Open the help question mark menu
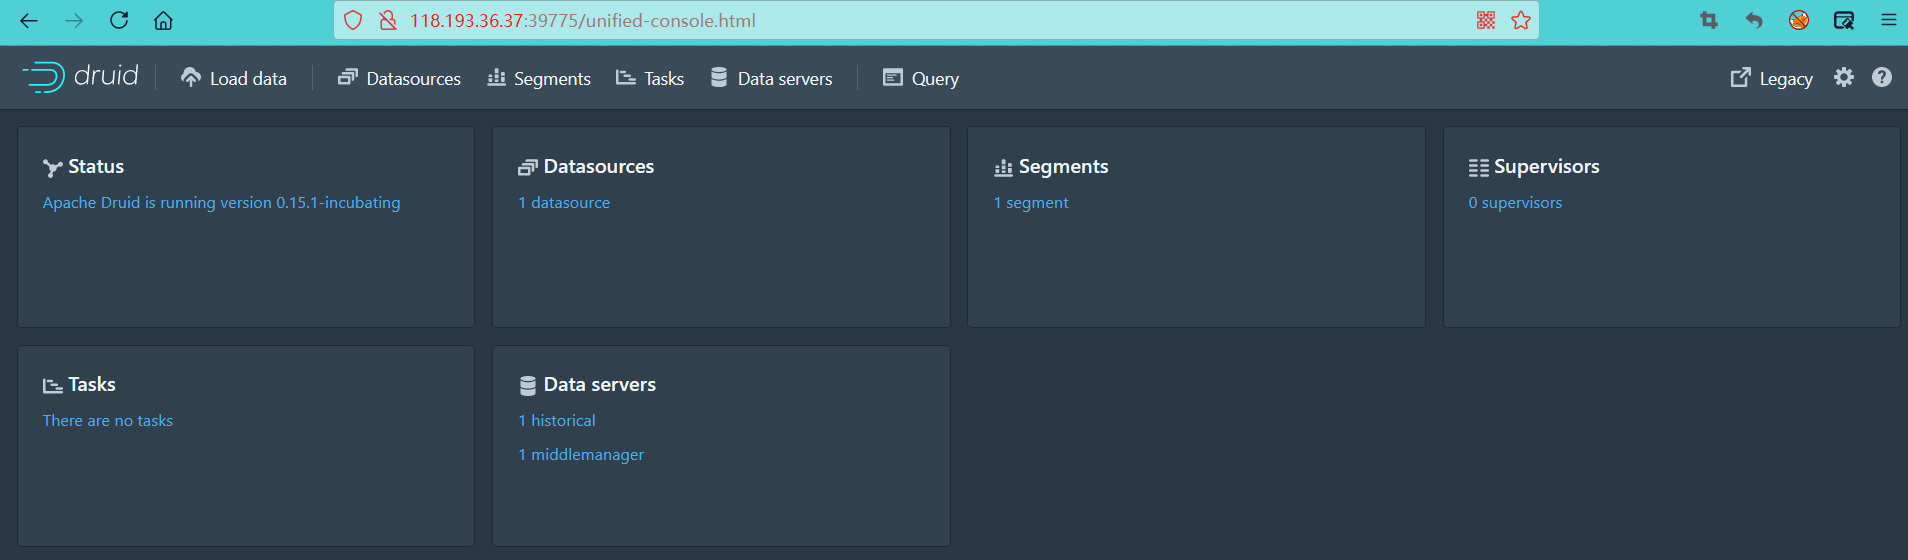The image size is (1908, 560). [x=1882, y=77]
